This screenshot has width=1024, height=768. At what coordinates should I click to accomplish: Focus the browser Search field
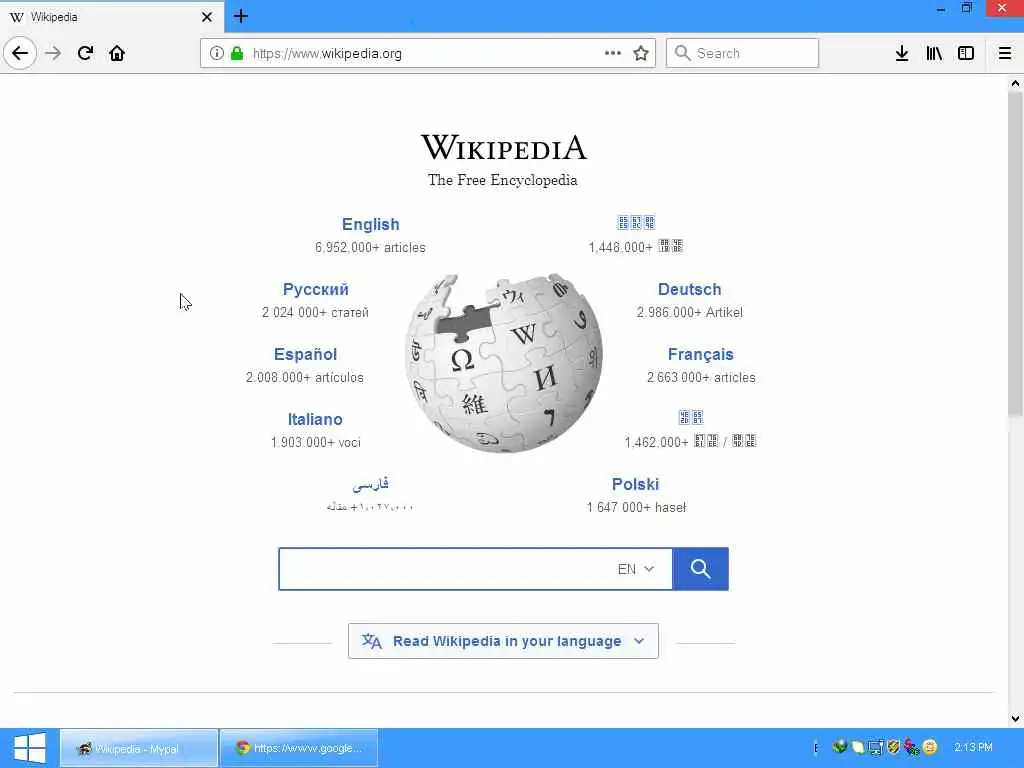click(743, 53)
